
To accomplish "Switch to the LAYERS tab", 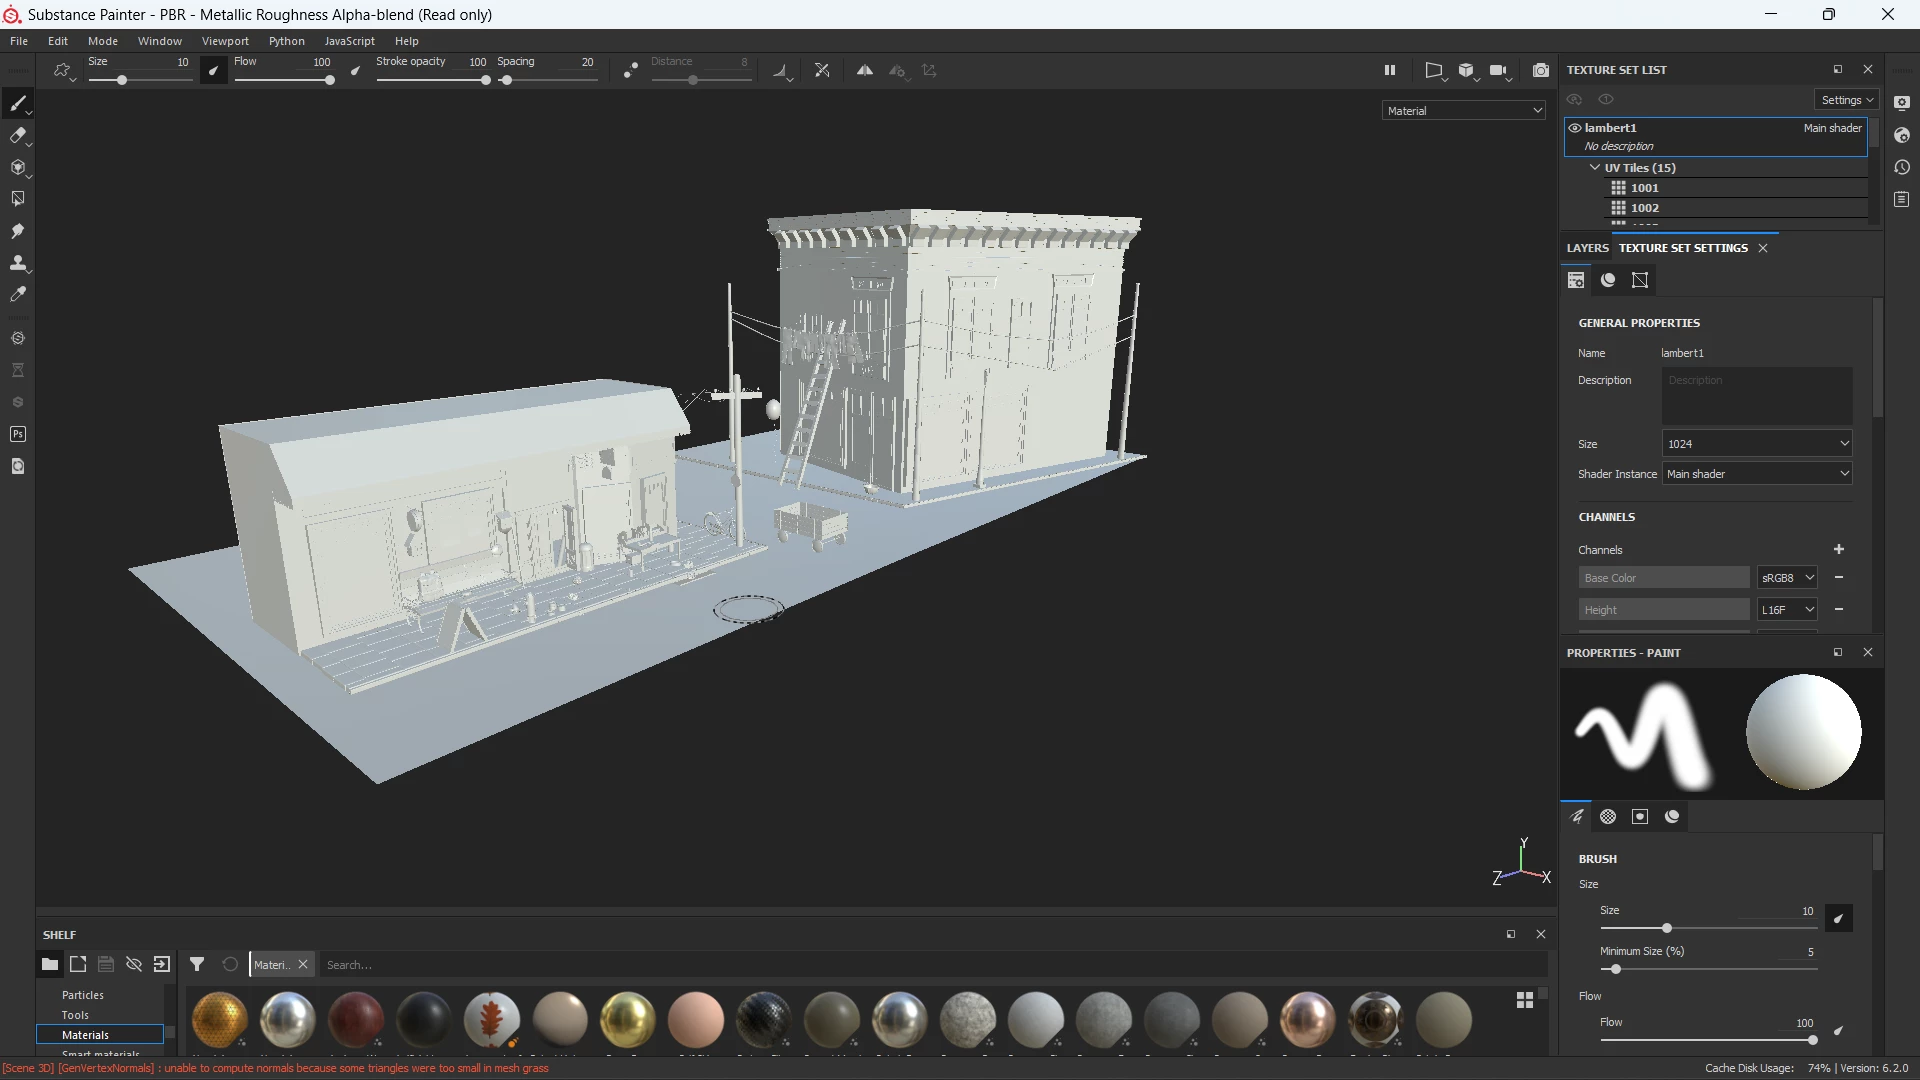I will click(x=1587, y=248).
